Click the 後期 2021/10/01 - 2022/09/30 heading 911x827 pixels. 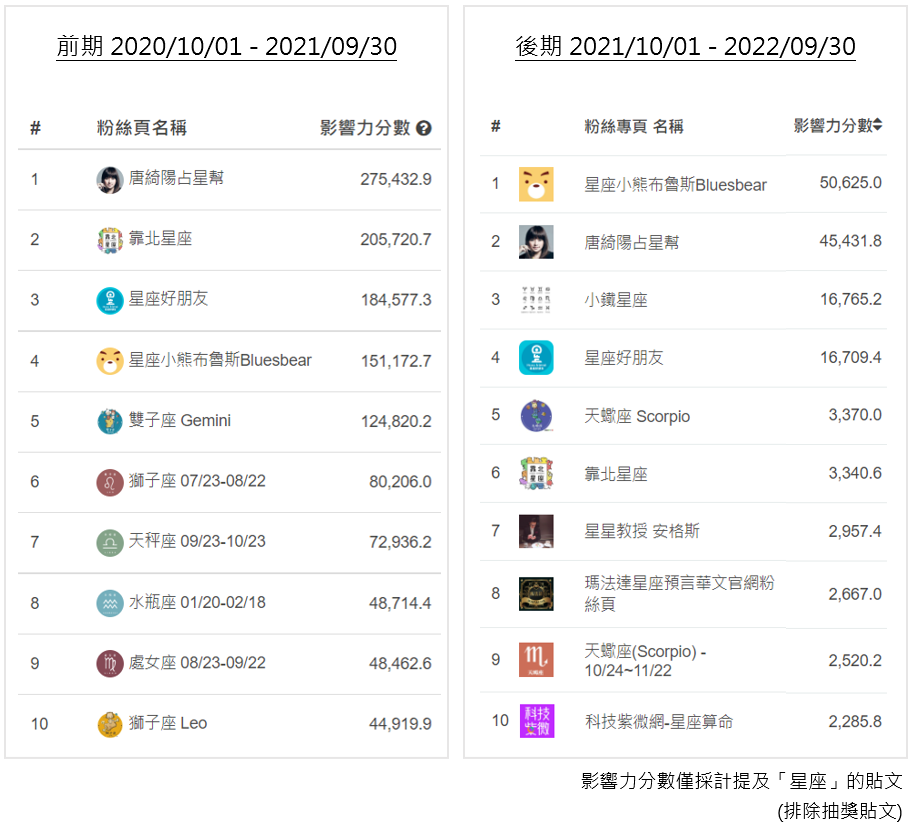coord(686,46)
